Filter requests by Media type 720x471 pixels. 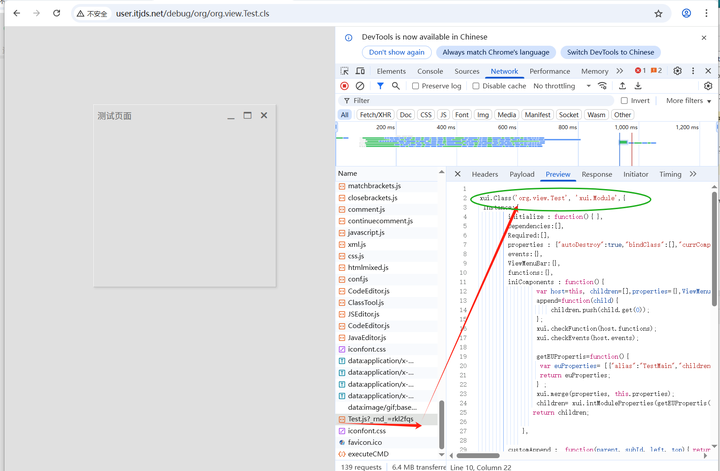506,115
